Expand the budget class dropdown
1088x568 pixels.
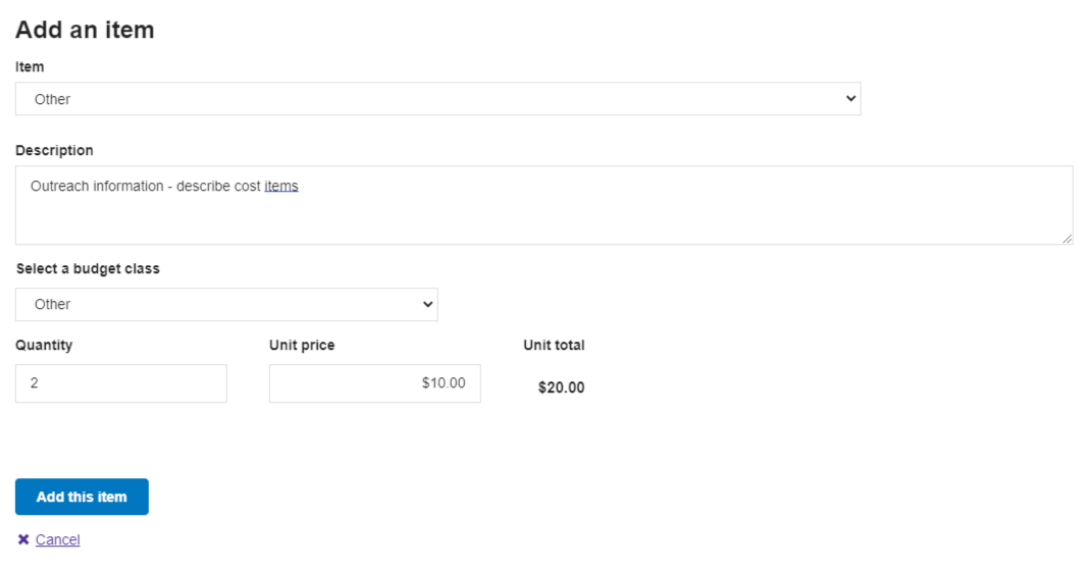226,304
